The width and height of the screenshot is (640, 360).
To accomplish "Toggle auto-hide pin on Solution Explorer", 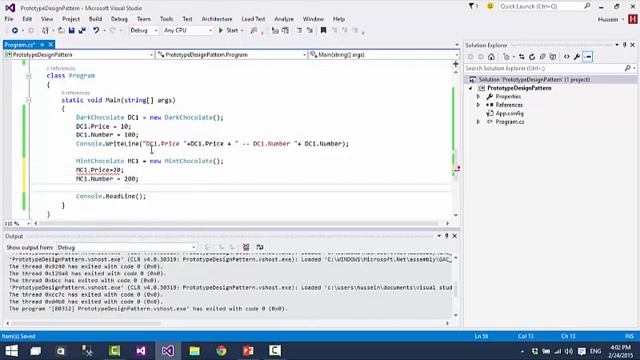I will coord(624,45).
